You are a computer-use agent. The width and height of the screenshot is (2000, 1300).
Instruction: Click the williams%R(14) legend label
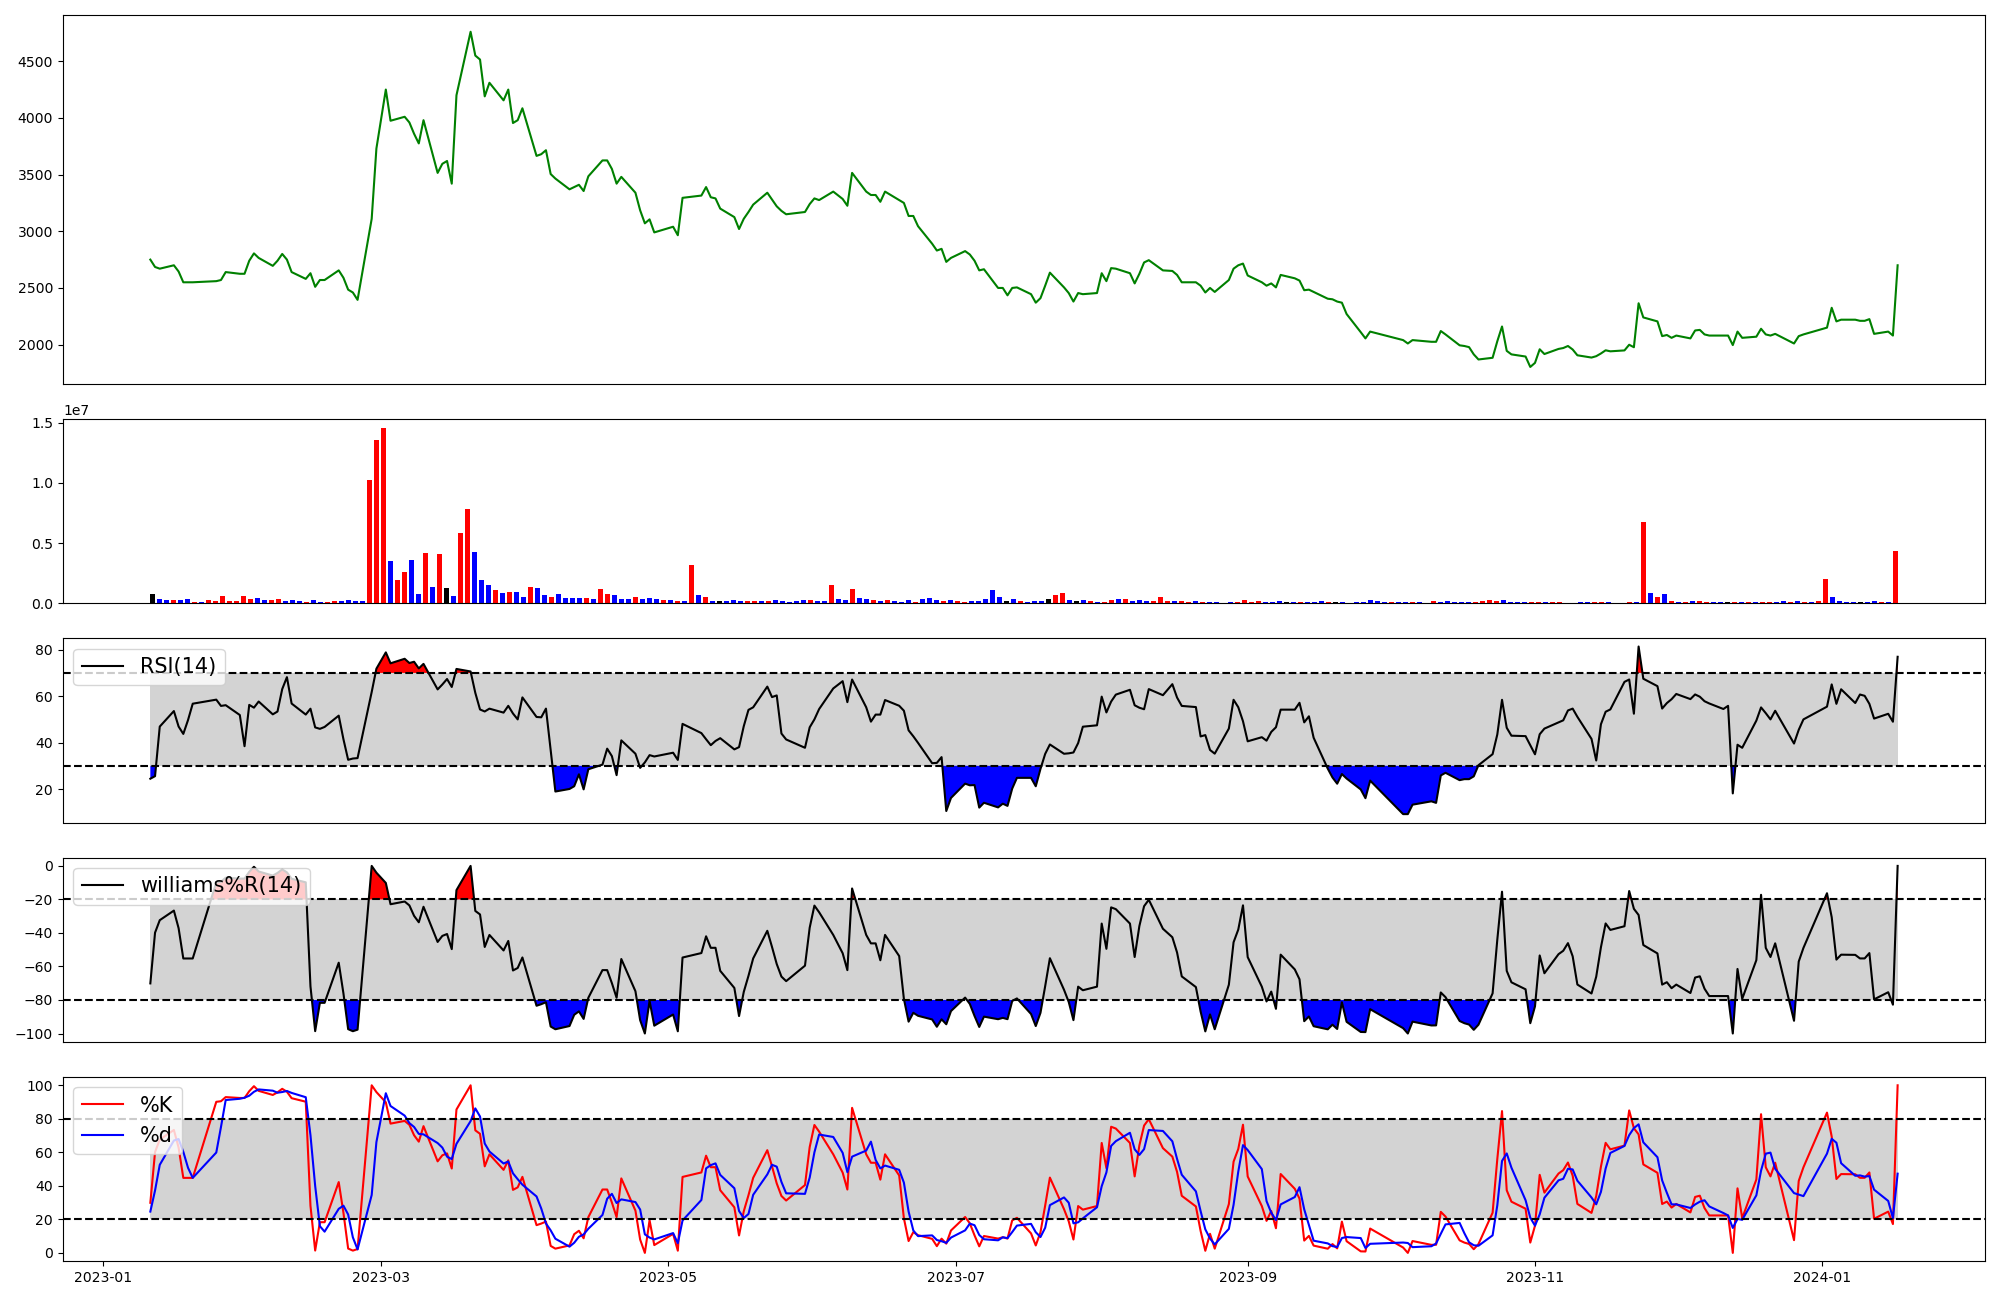coord(220,885)
